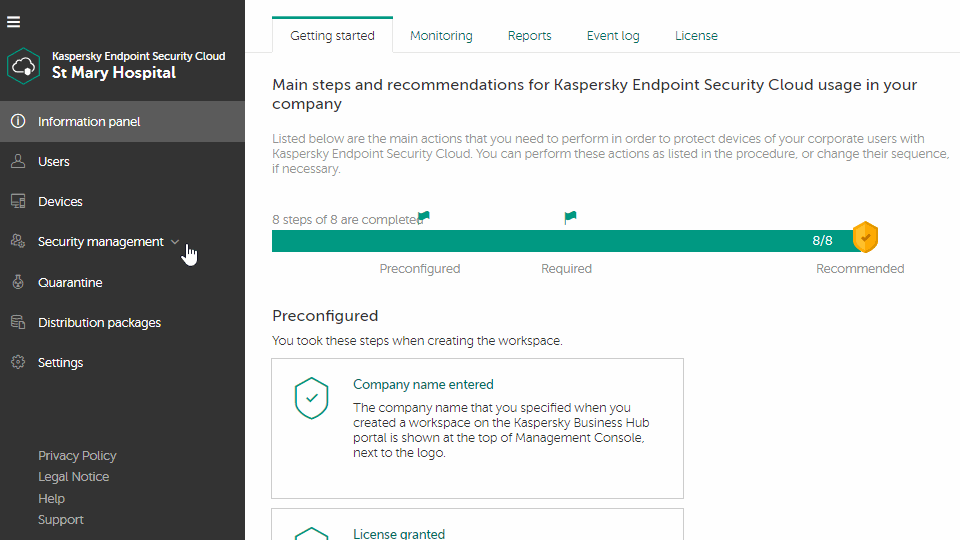Viewport: 960px width, 540px height.
Task: Click the Users person icon
Action: (x=17, y=161)
